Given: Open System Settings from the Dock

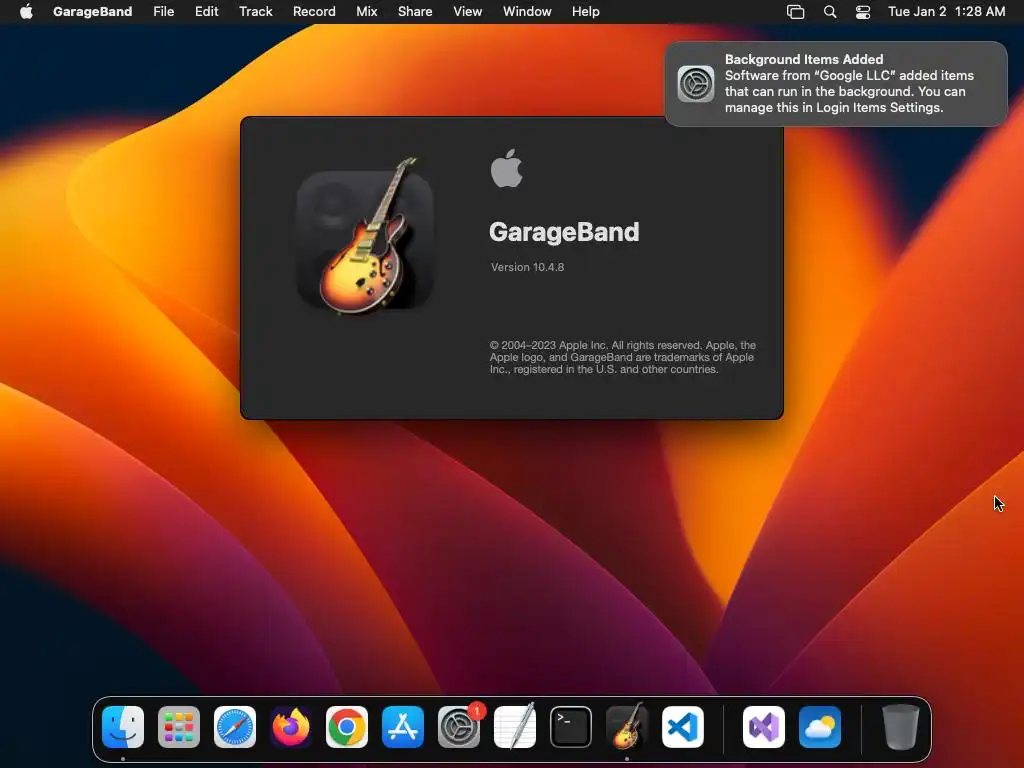Looking at the screenshot, I should tap(459, 727).
